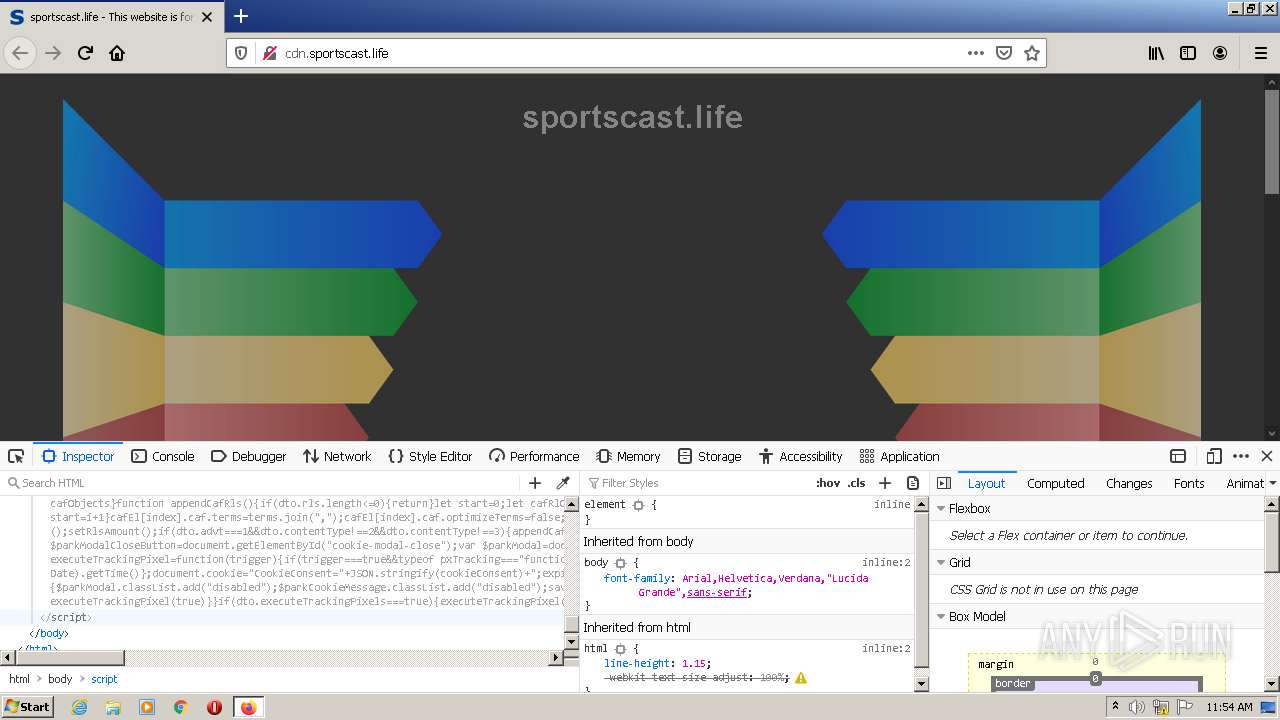Select the Layout sidebar tab
This screenshot has height=720, width=1280.
(986, 483)
